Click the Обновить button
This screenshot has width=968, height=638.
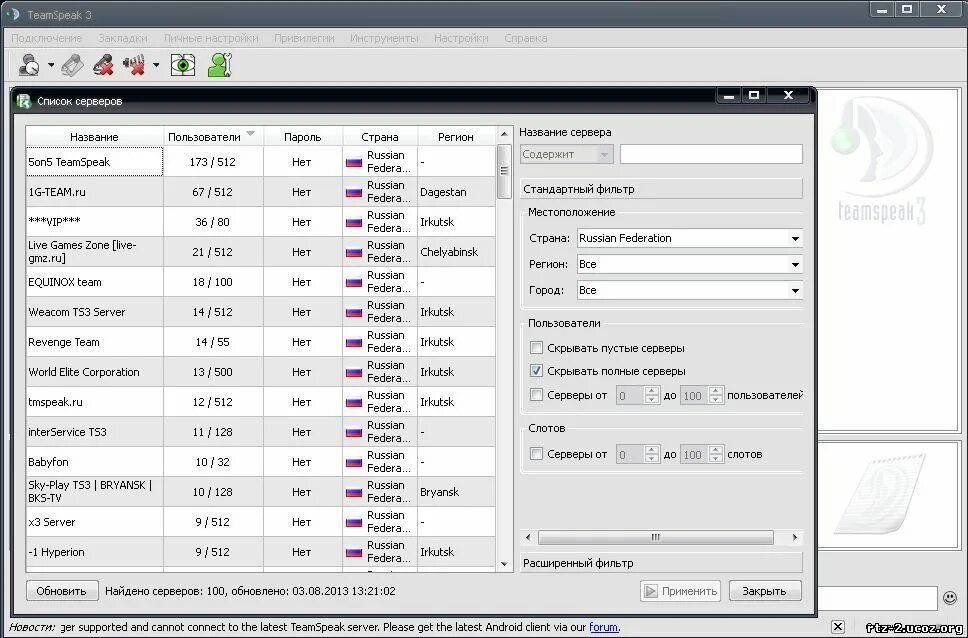tap(62, 591)
